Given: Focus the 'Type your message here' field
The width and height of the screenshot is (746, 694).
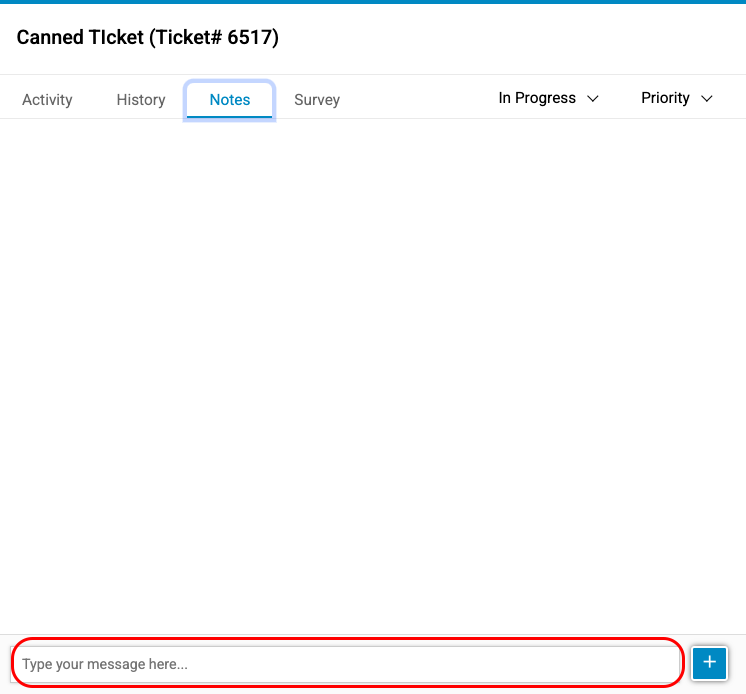Looking at the screenshot, I should [346, 663].
